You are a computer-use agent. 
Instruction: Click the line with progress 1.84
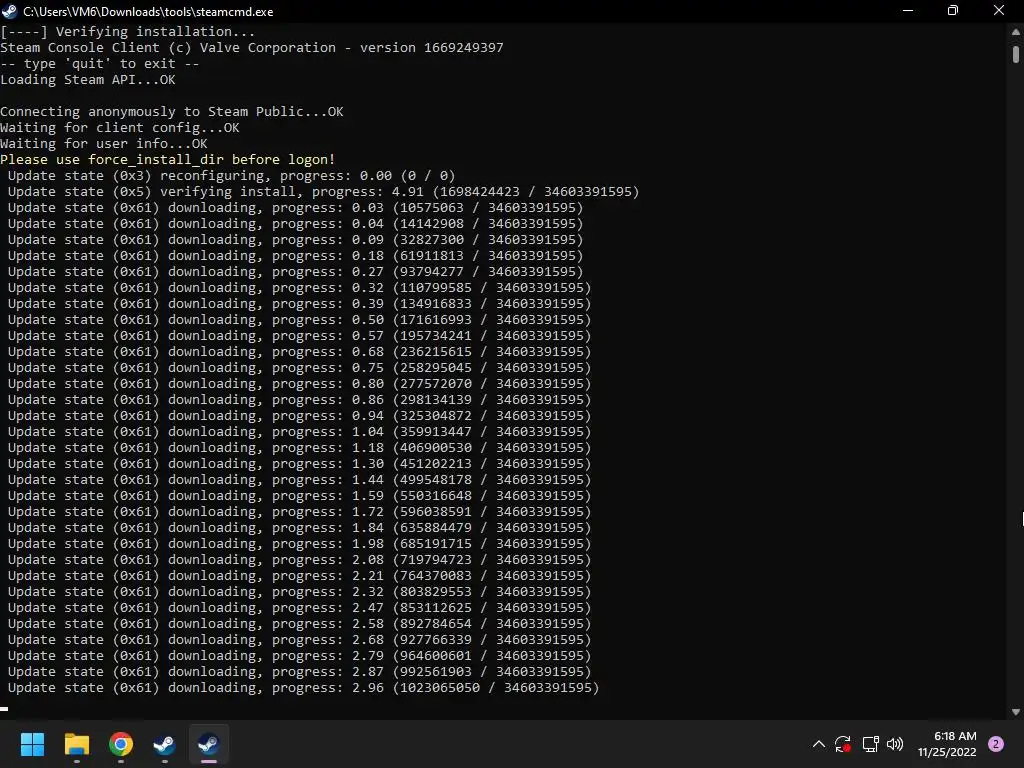[x=299, y=528]
